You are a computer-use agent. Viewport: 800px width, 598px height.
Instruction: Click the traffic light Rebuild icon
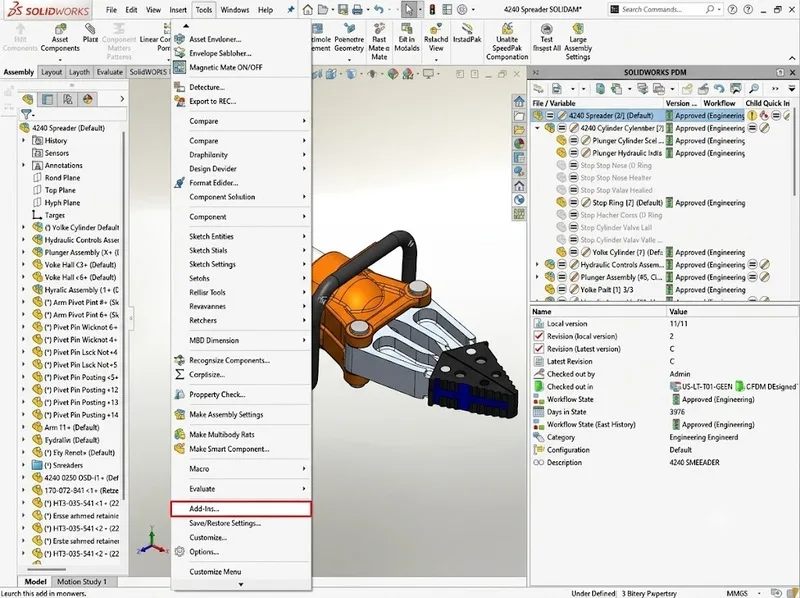[x=432, y=10]
